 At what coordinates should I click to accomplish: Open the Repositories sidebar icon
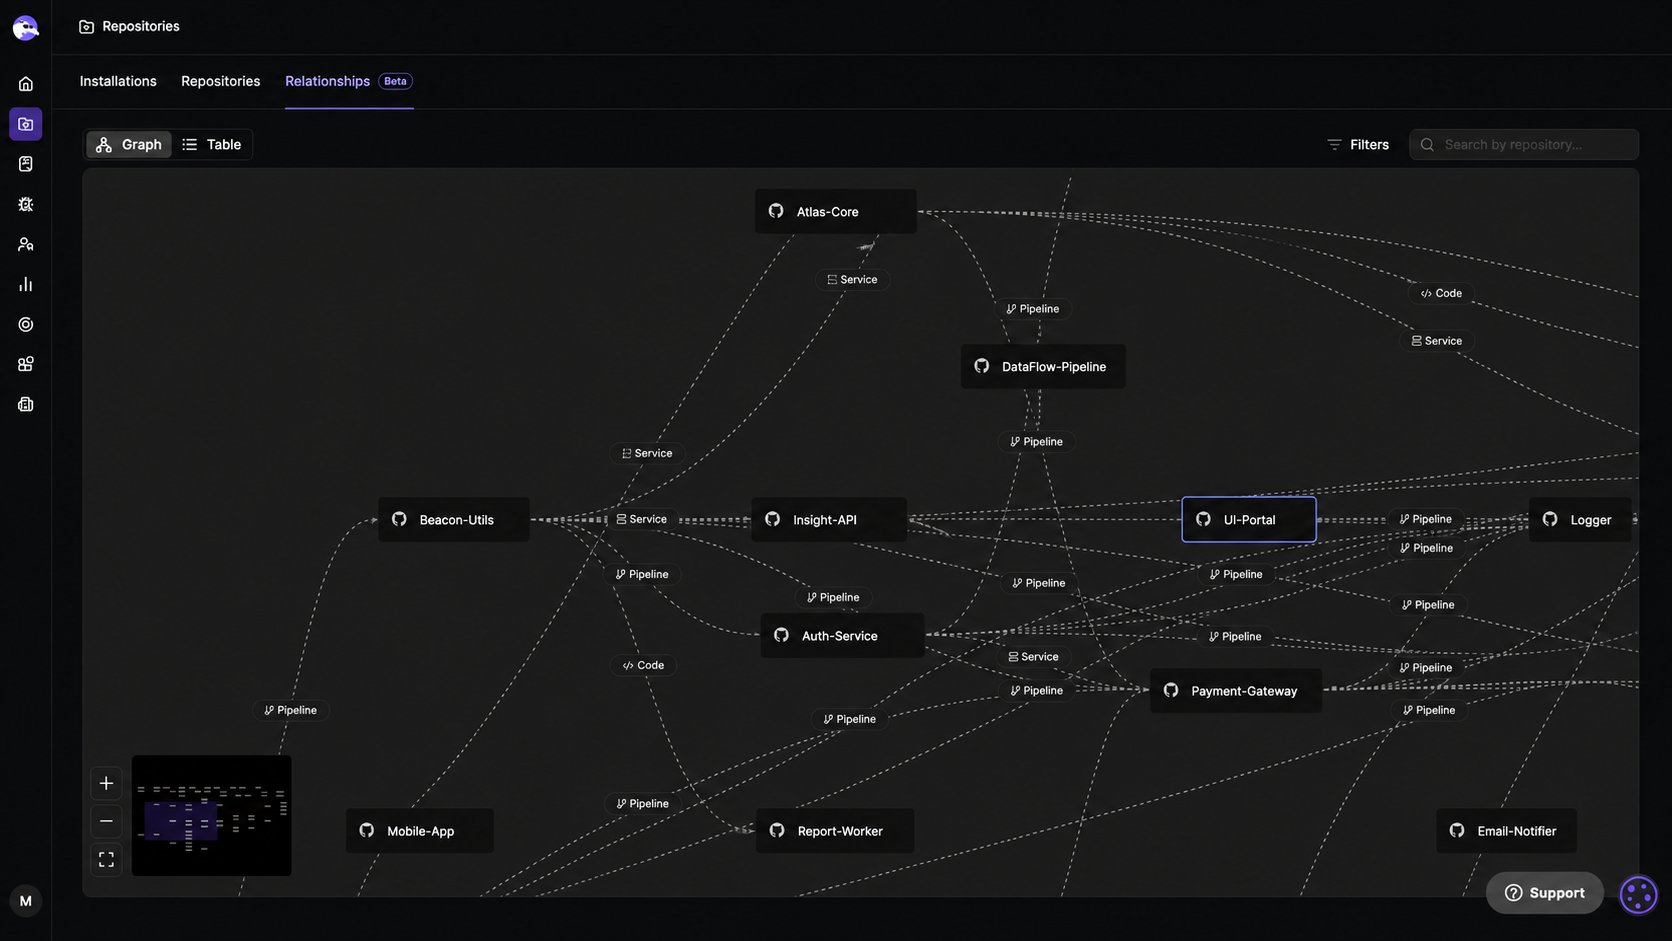pos(26,124)
